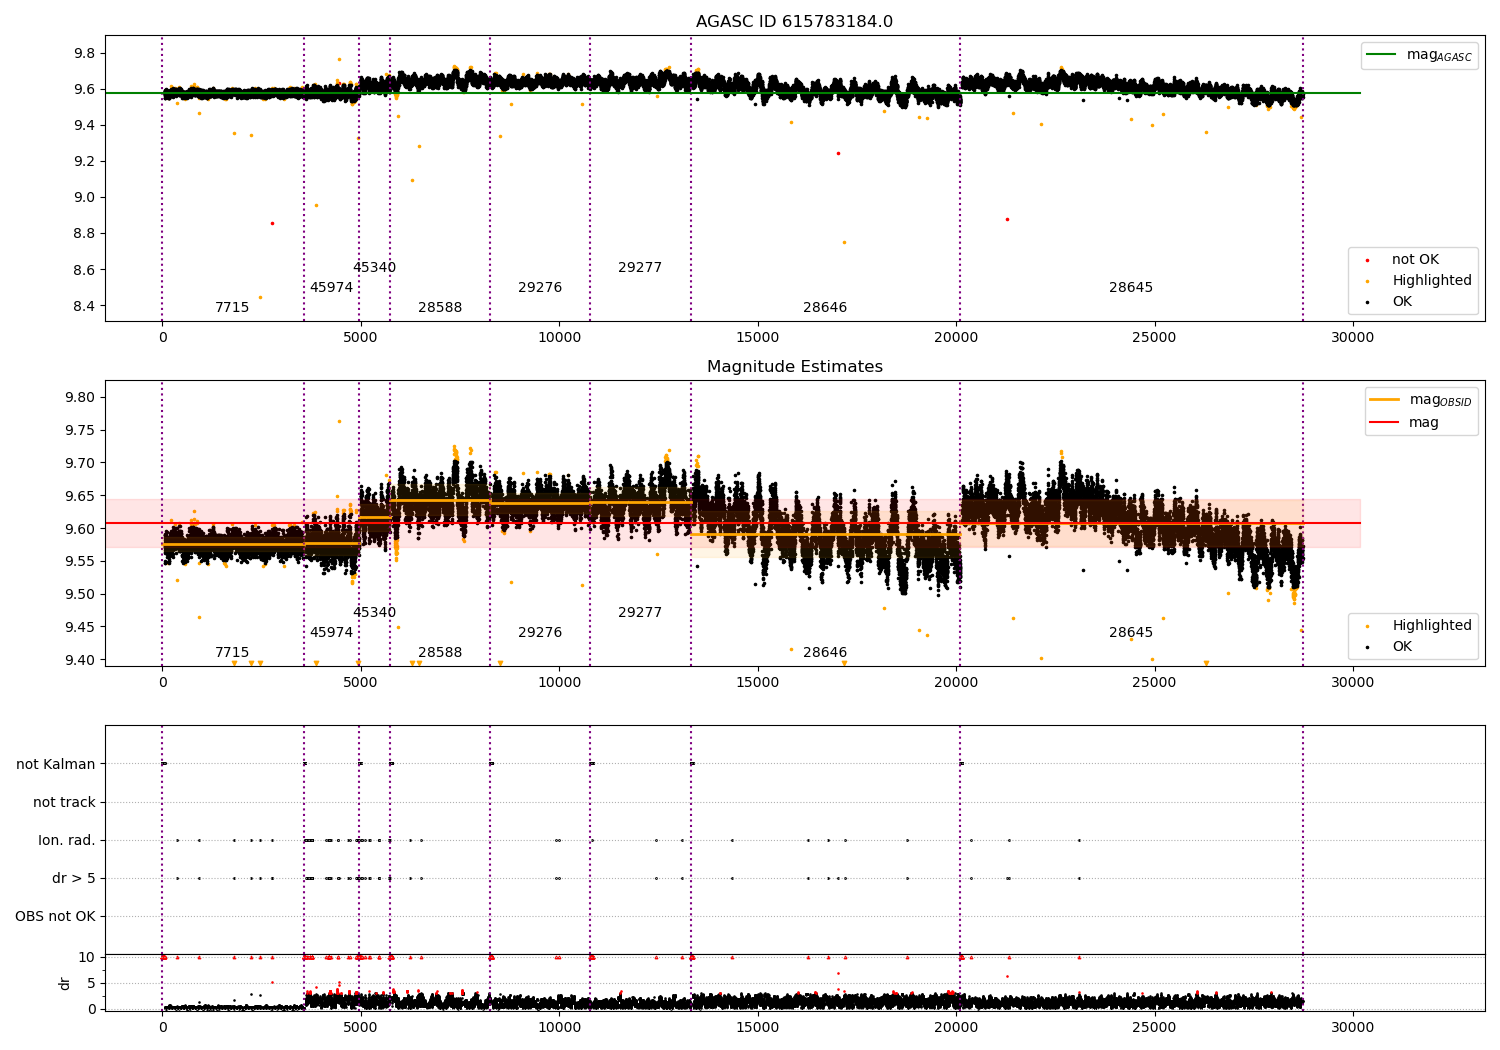Click the 'AGASC ID 615783184.0' plot title

coord(794,22)
